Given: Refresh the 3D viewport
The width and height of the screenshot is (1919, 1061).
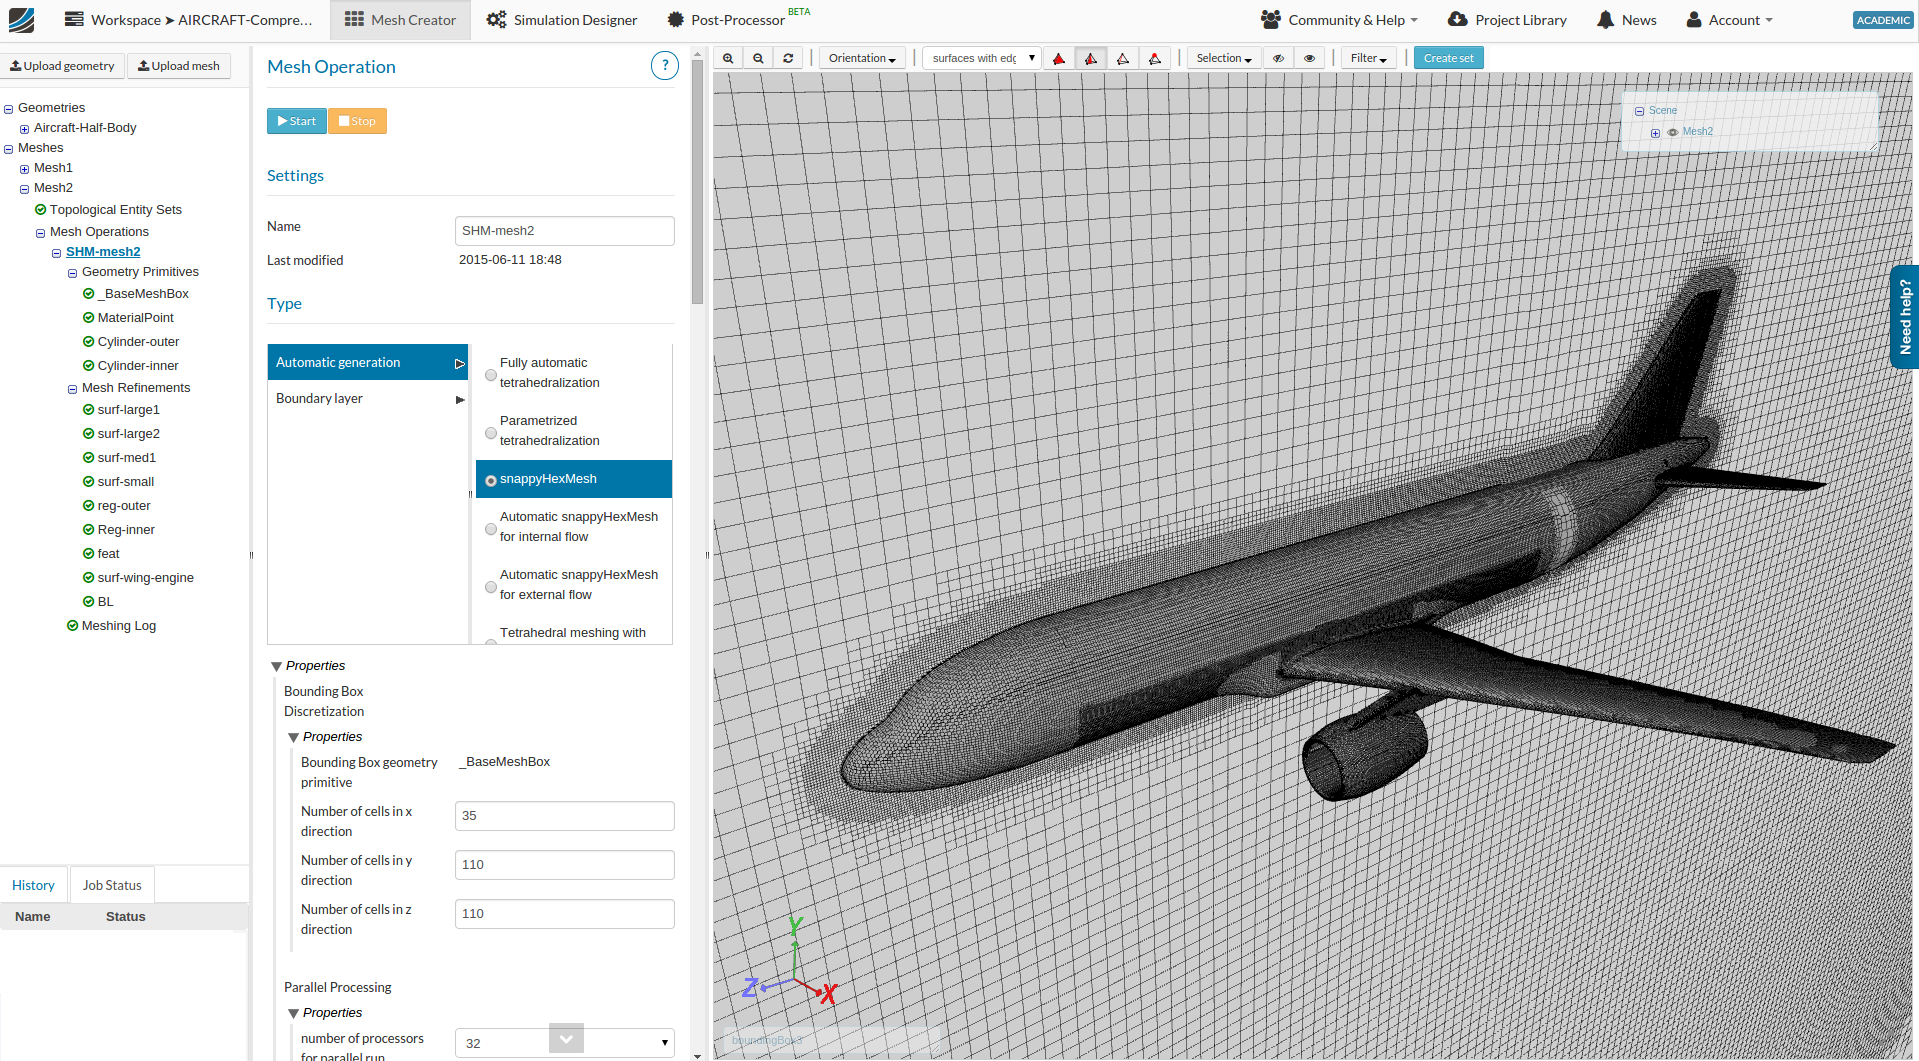Looking at the screenshot, I should (x=788, y=57).
